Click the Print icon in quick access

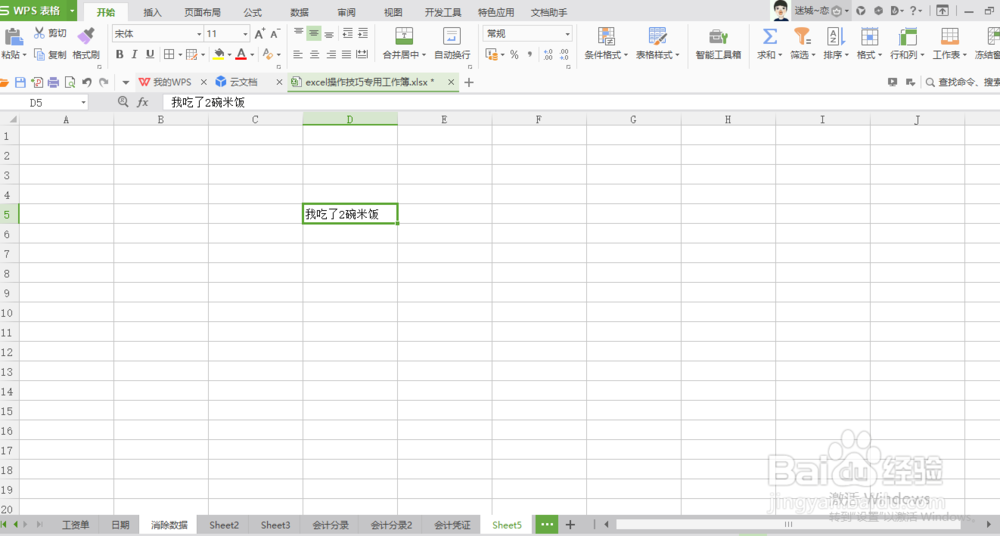54,82
